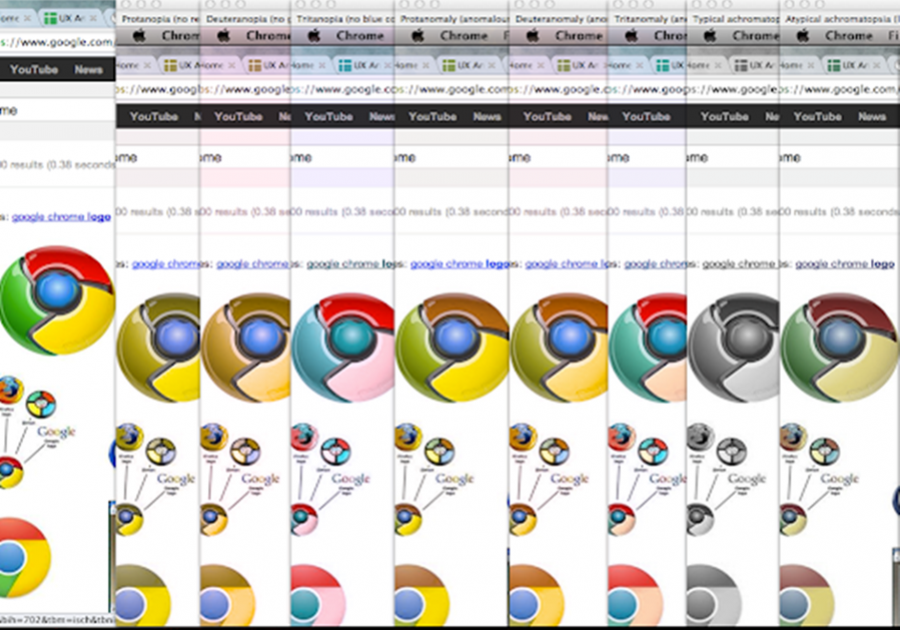Click the flat Chrome logo in the Tritanopia window

point(319,595)
